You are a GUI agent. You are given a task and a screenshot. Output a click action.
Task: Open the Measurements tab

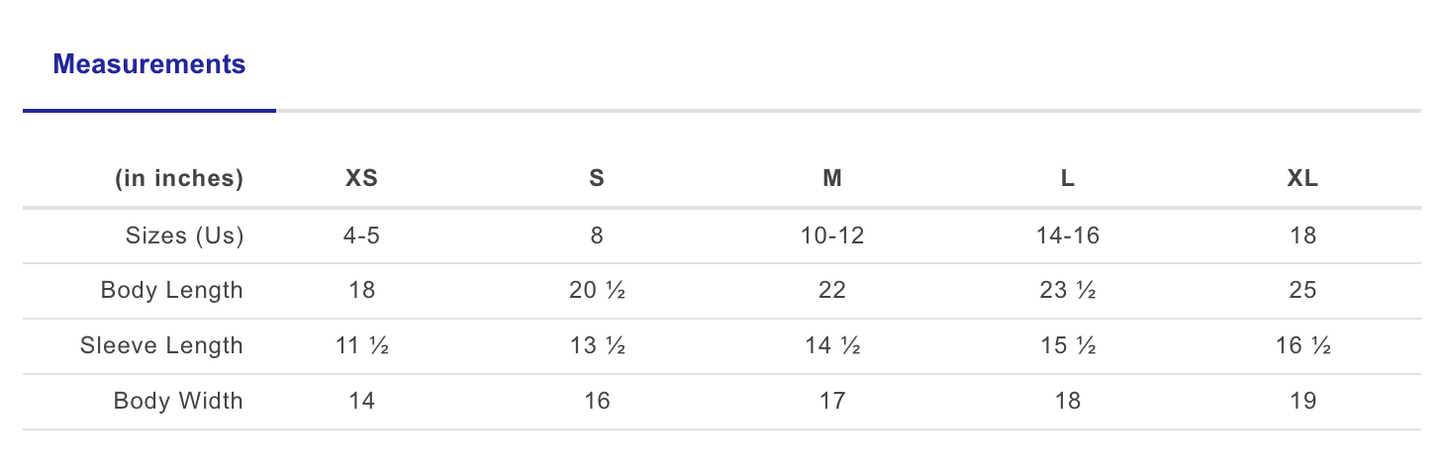coord(149,65)
